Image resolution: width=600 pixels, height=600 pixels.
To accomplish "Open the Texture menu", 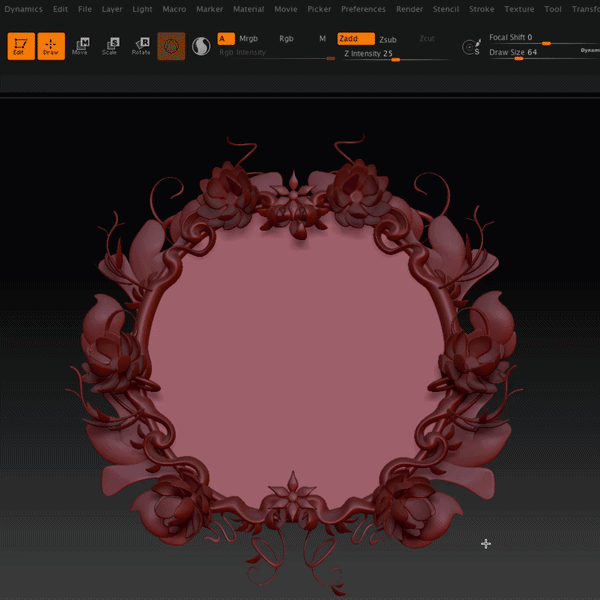I will tap(519, 9).
